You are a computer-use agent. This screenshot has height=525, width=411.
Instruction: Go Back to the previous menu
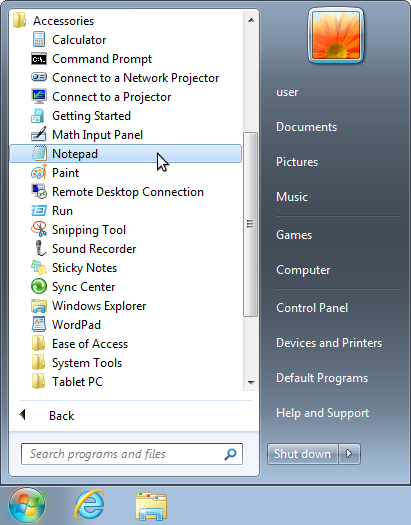coord(47,416)
